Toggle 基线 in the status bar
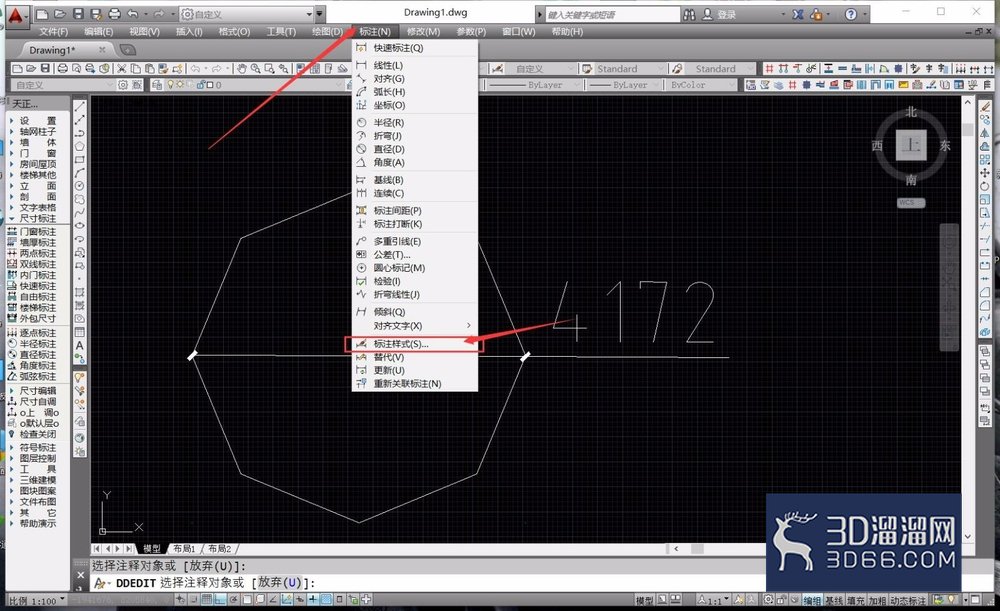Viewport: 1000px width, 611px height. (x=834, y=600)
